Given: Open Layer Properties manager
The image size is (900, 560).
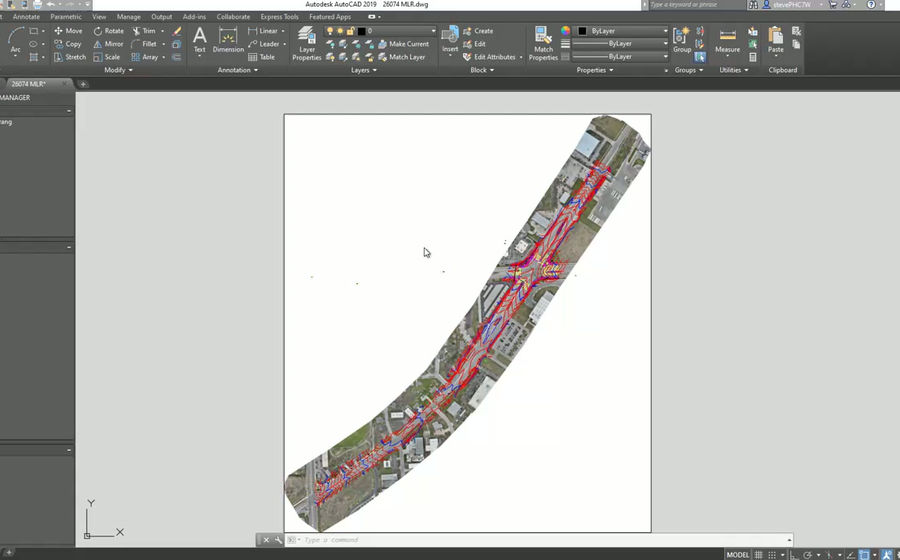Looking at the screenshot, I should pos(307,44).
